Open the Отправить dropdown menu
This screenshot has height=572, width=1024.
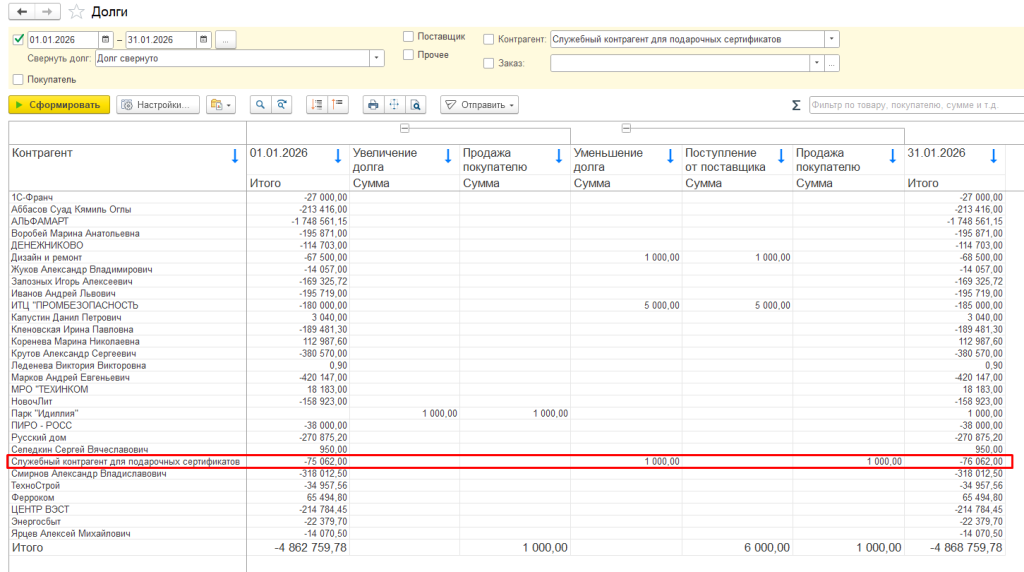479,104
